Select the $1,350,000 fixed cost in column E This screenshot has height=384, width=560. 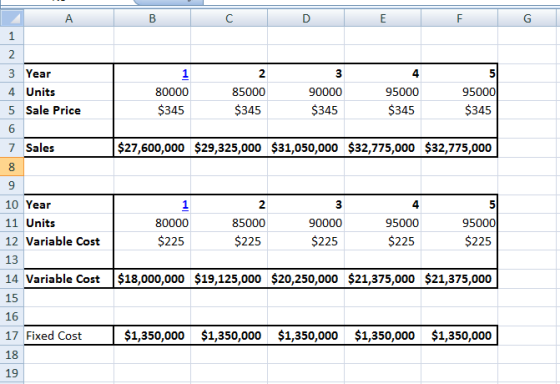point(383,336)
